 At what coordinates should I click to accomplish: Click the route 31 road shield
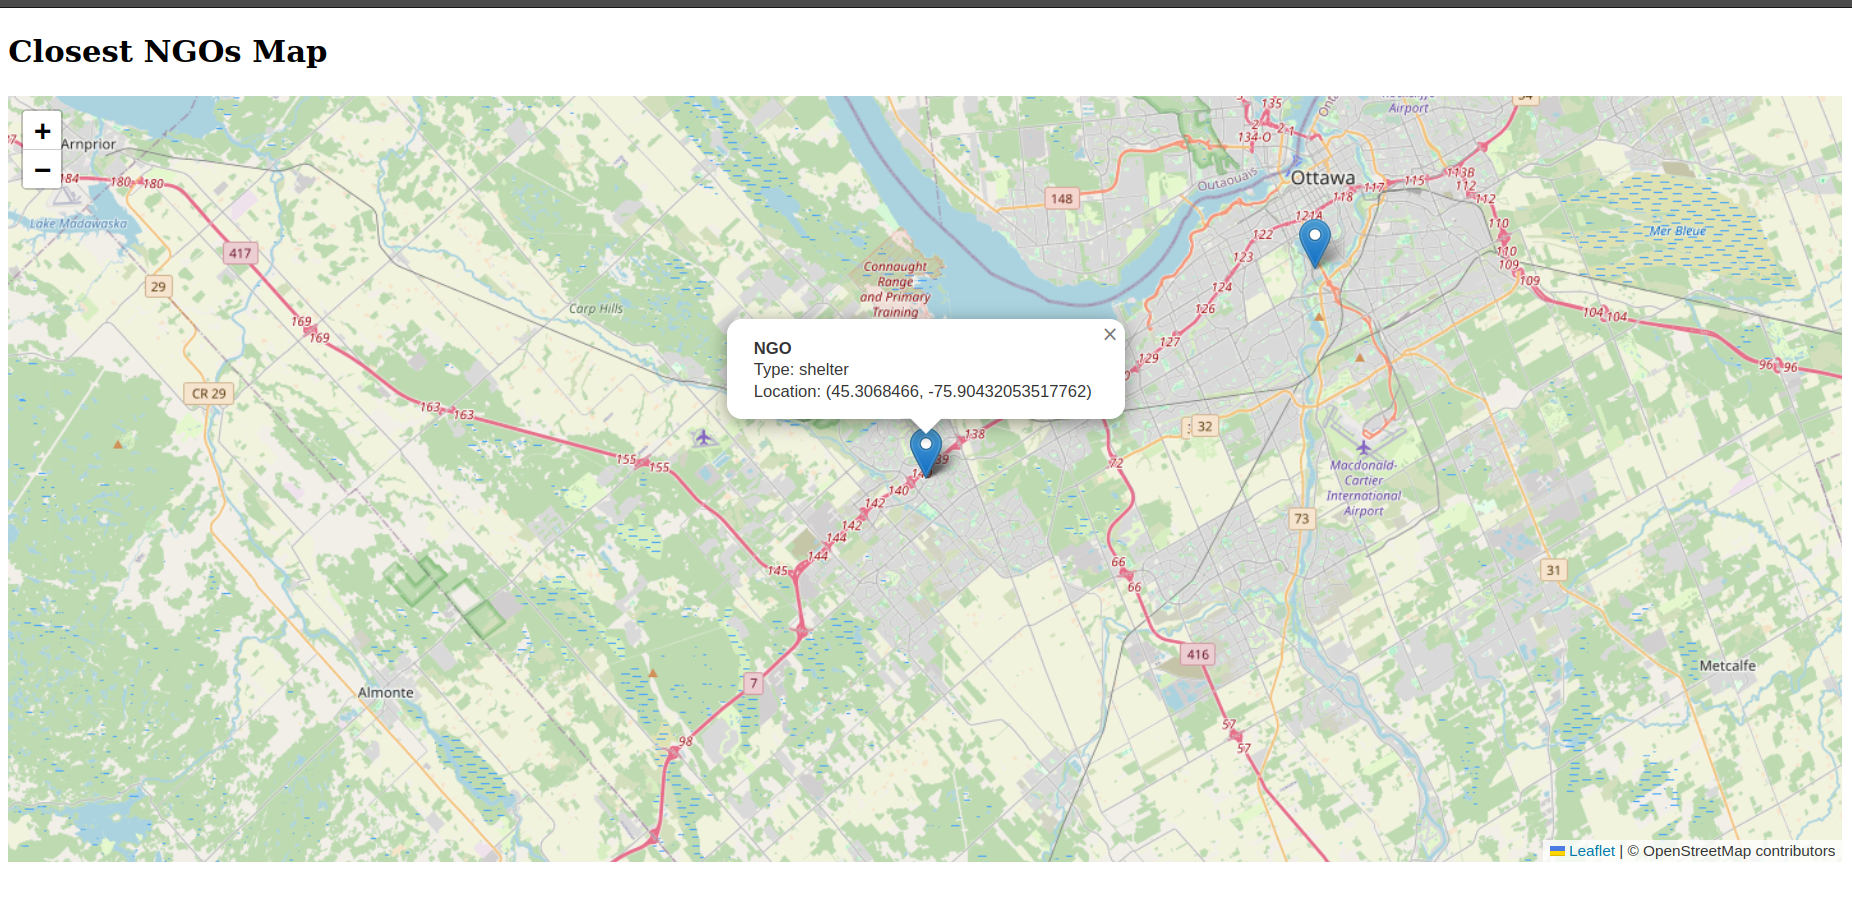click(x=1553, y=570)
